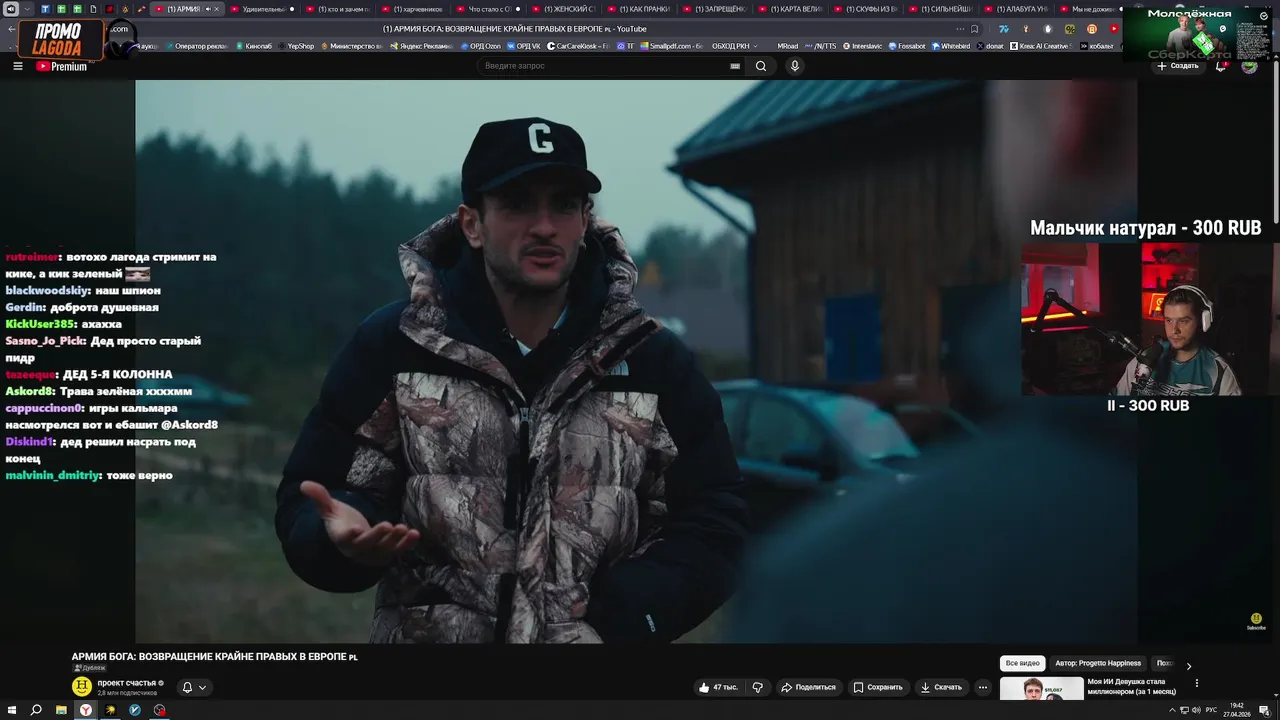
Task: Open Кинопаб bookmark
Action: pos(253,46)
